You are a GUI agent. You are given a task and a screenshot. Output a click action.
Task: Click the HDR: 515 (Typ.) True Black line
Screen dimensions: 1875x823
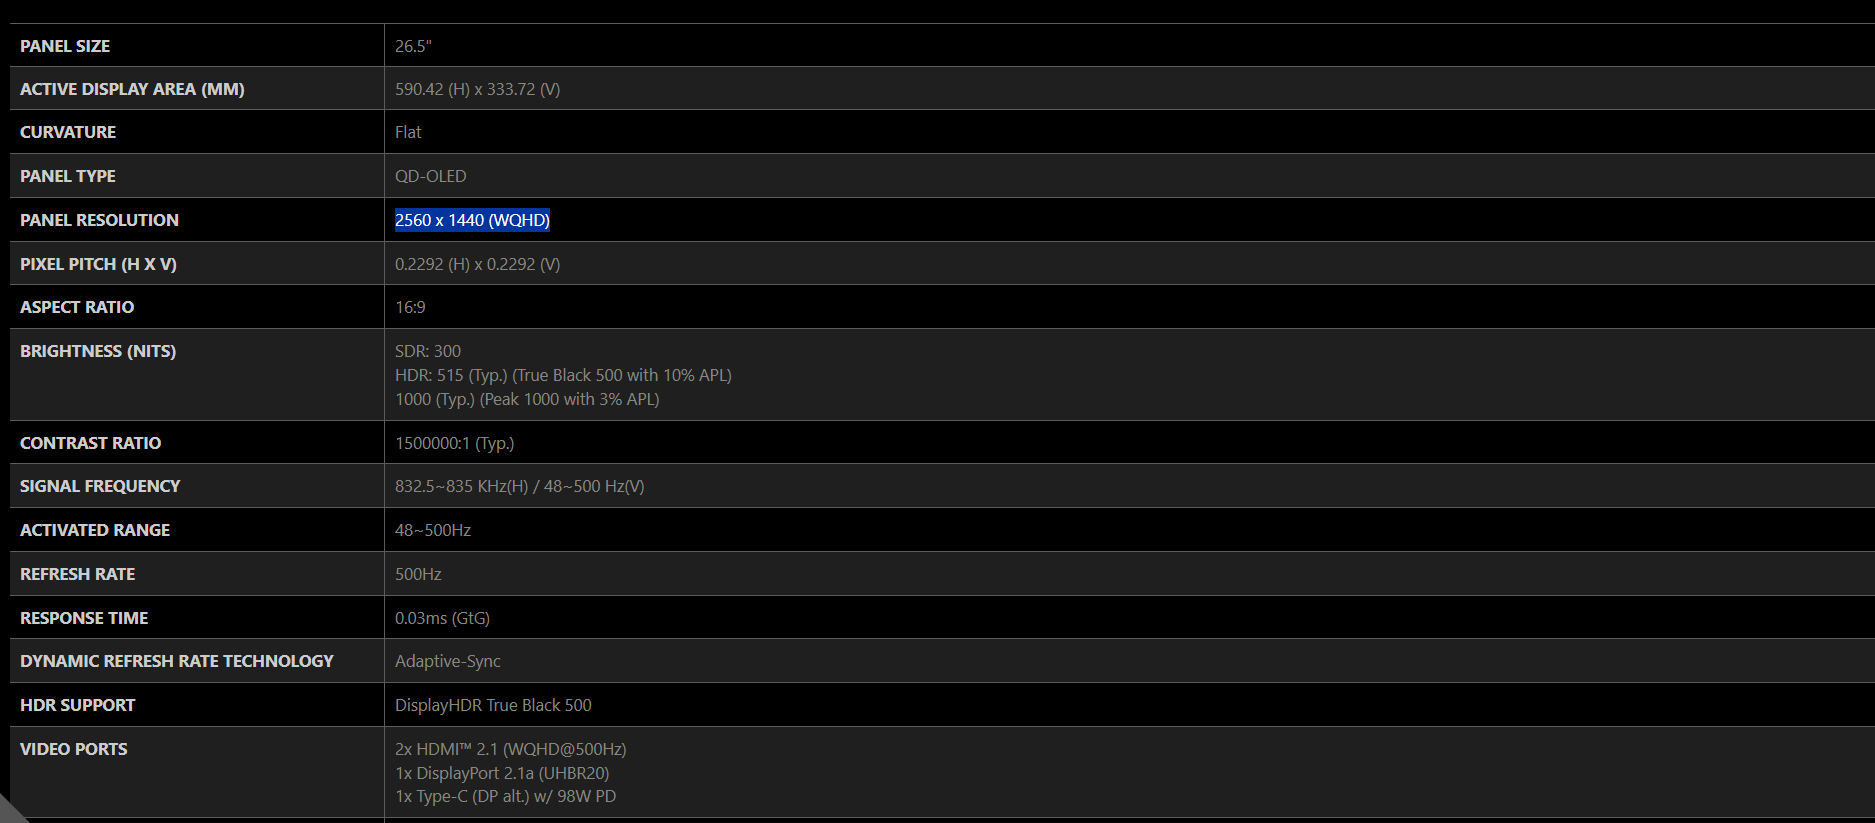pos(563,375)
